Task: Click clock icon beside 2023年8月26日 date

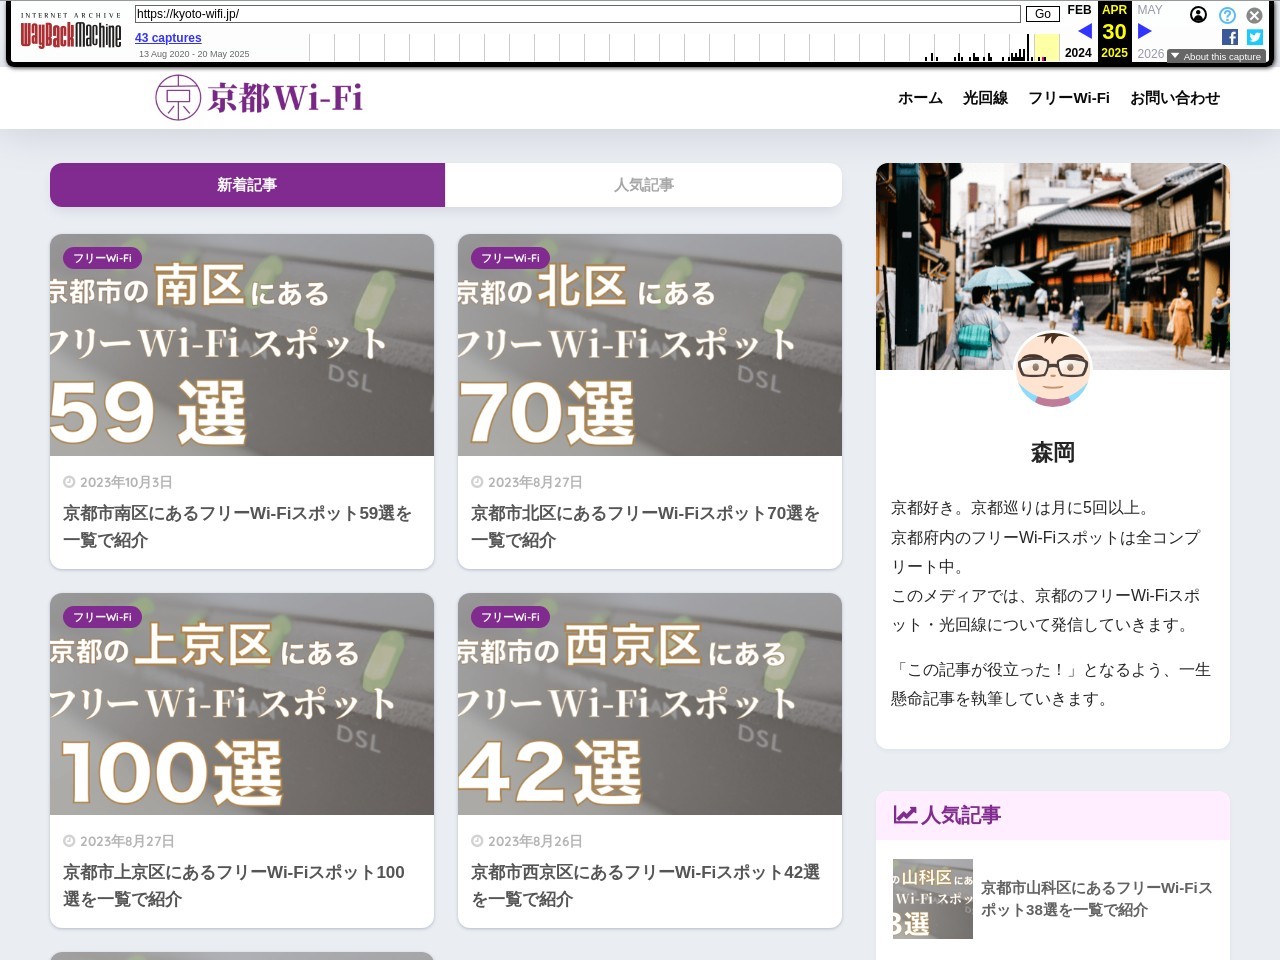Action: [x=477, y=841]
